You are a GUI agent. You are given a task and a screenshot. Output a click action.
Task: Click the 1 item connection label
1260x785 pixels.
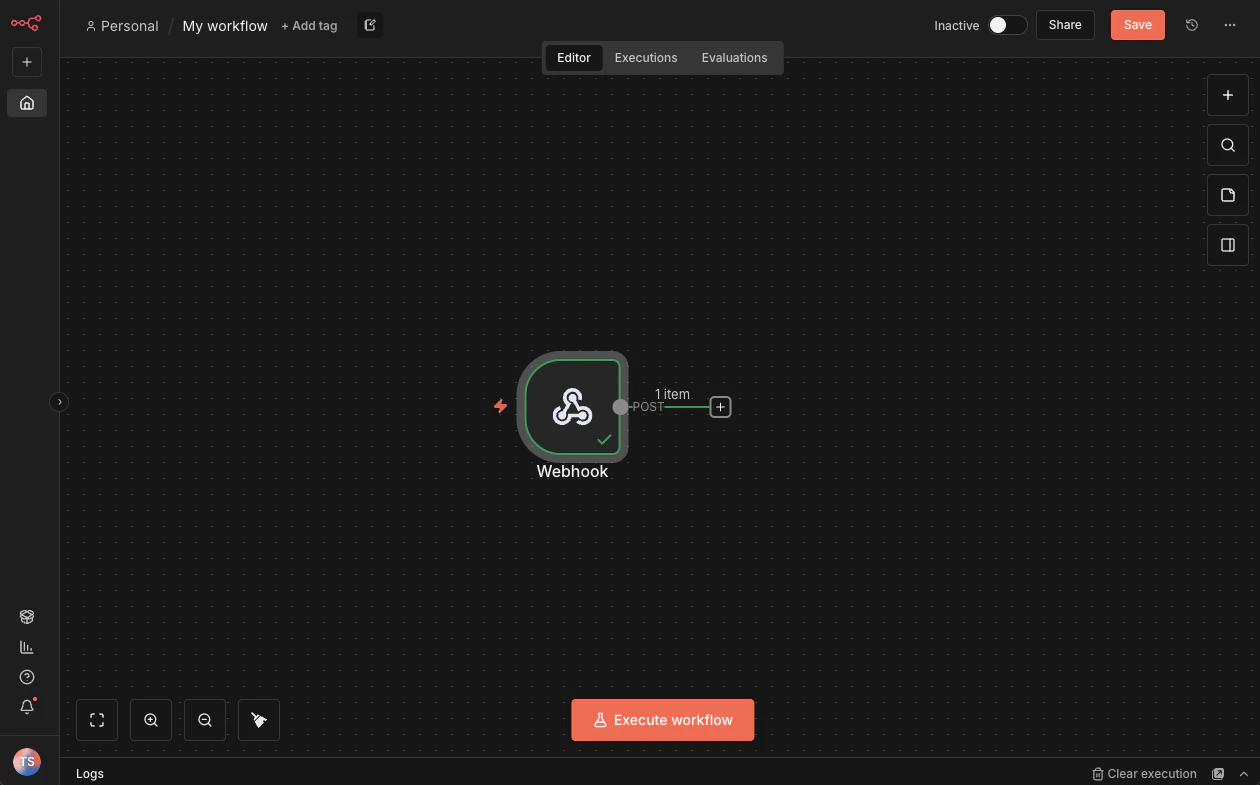click(672, 394)
